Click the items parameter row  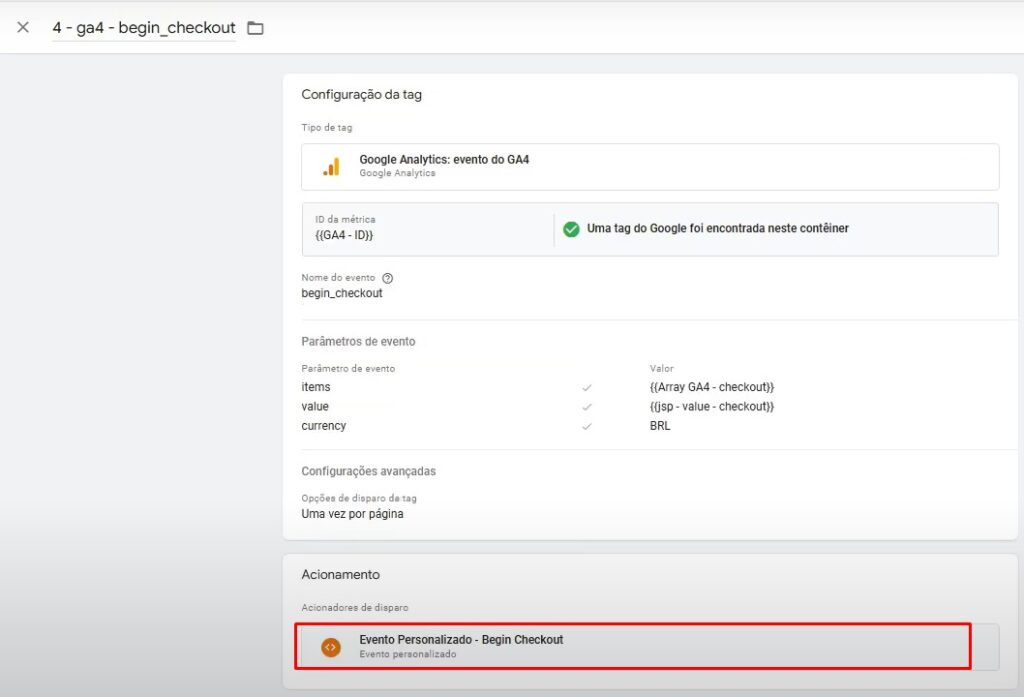pyautogui.click(x=537, y=387)
